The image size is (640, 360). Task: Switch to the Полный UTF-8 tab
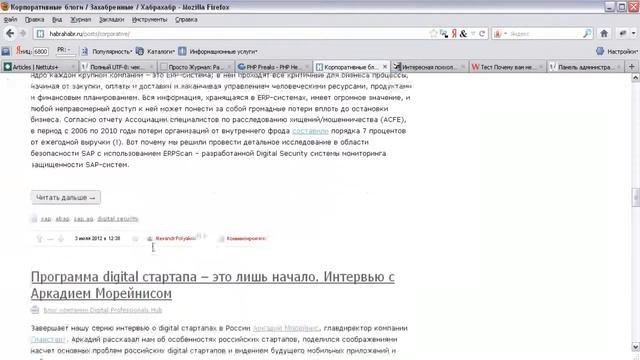117,67
